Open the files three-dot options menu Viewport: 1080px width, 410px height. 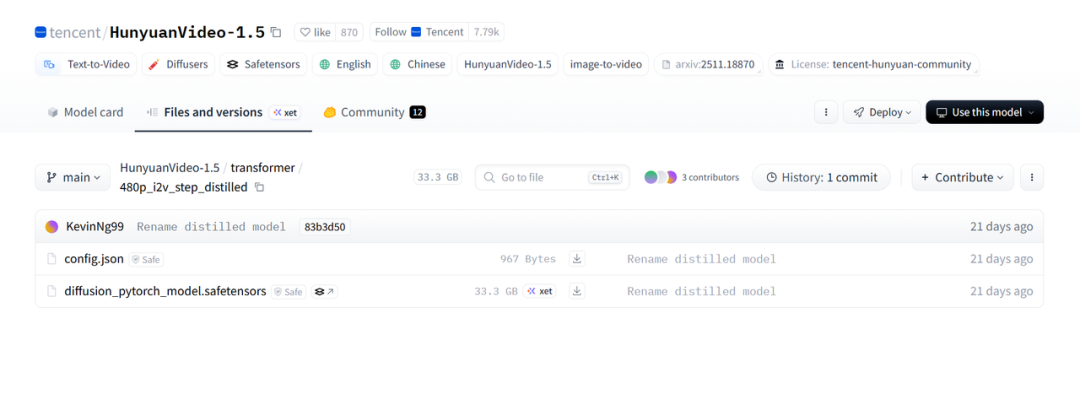1032,177
